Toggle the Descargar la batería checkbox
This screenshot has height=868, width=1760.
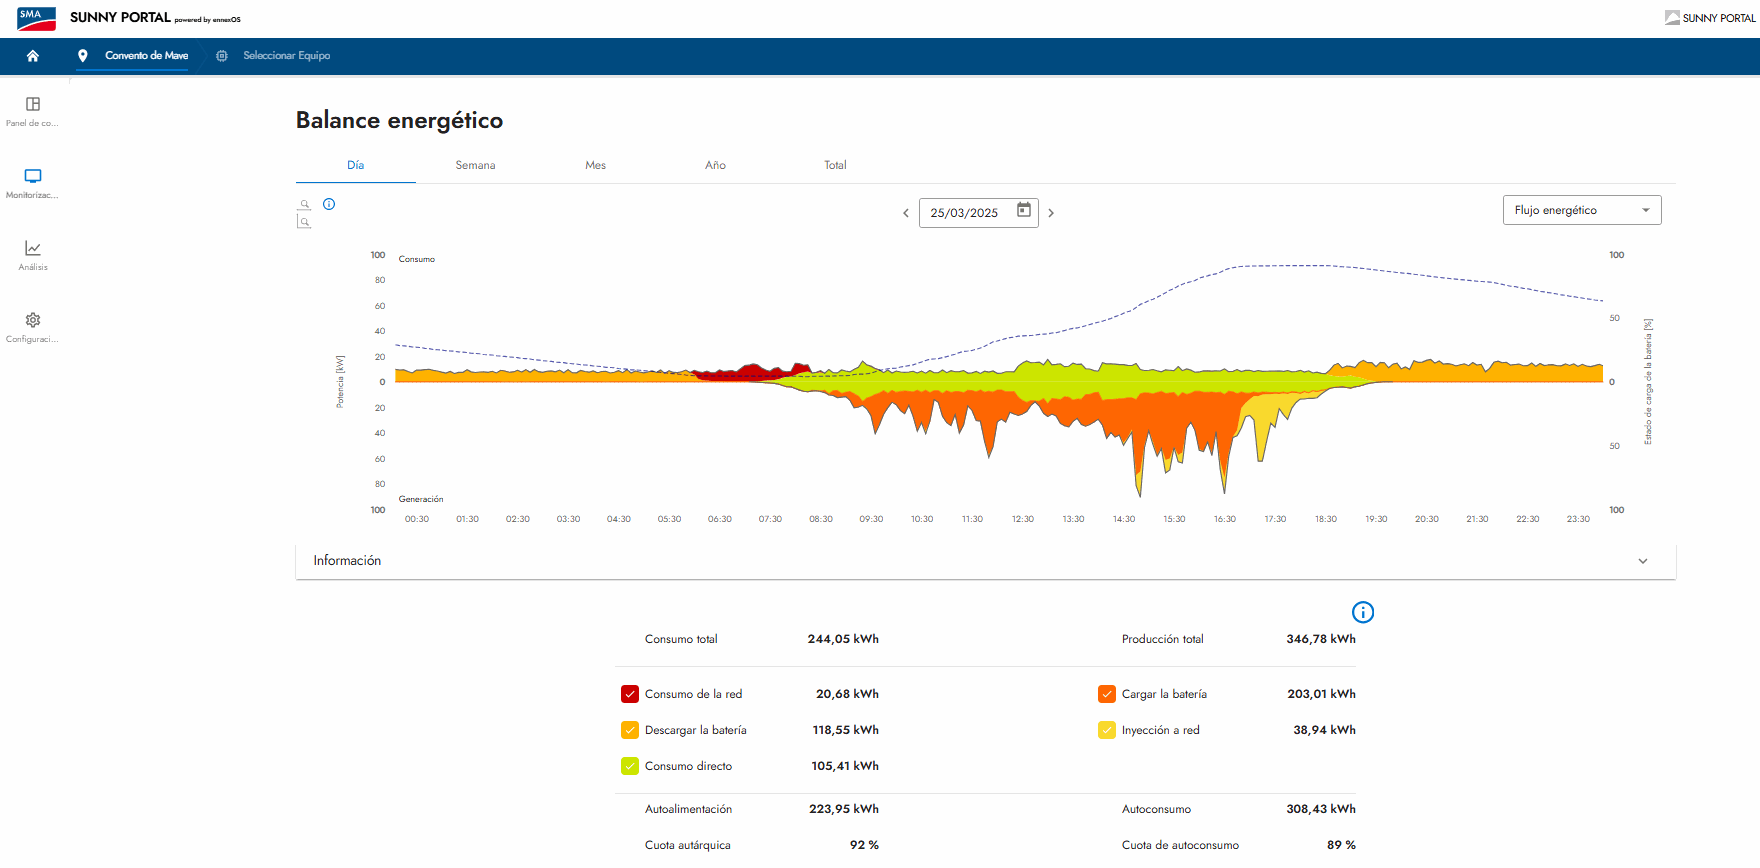point(630,730)
